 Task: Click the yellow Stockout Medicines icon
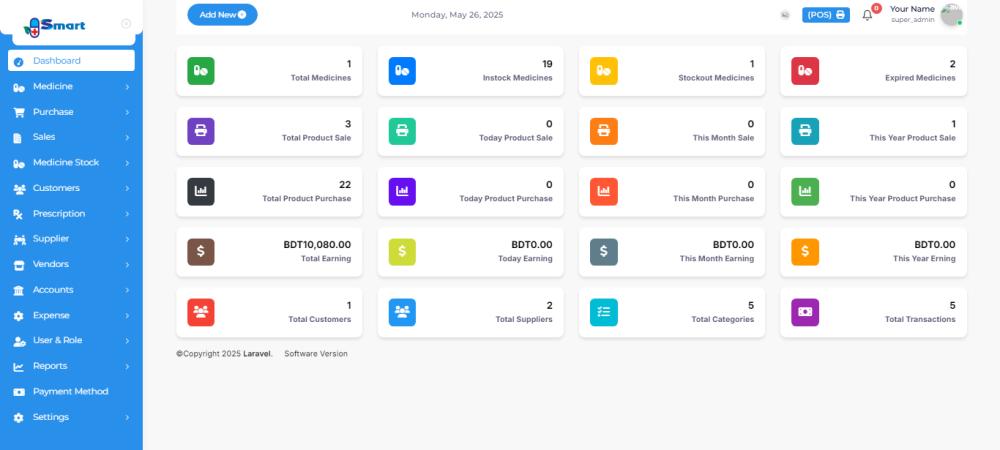click(x=604, y=71)
